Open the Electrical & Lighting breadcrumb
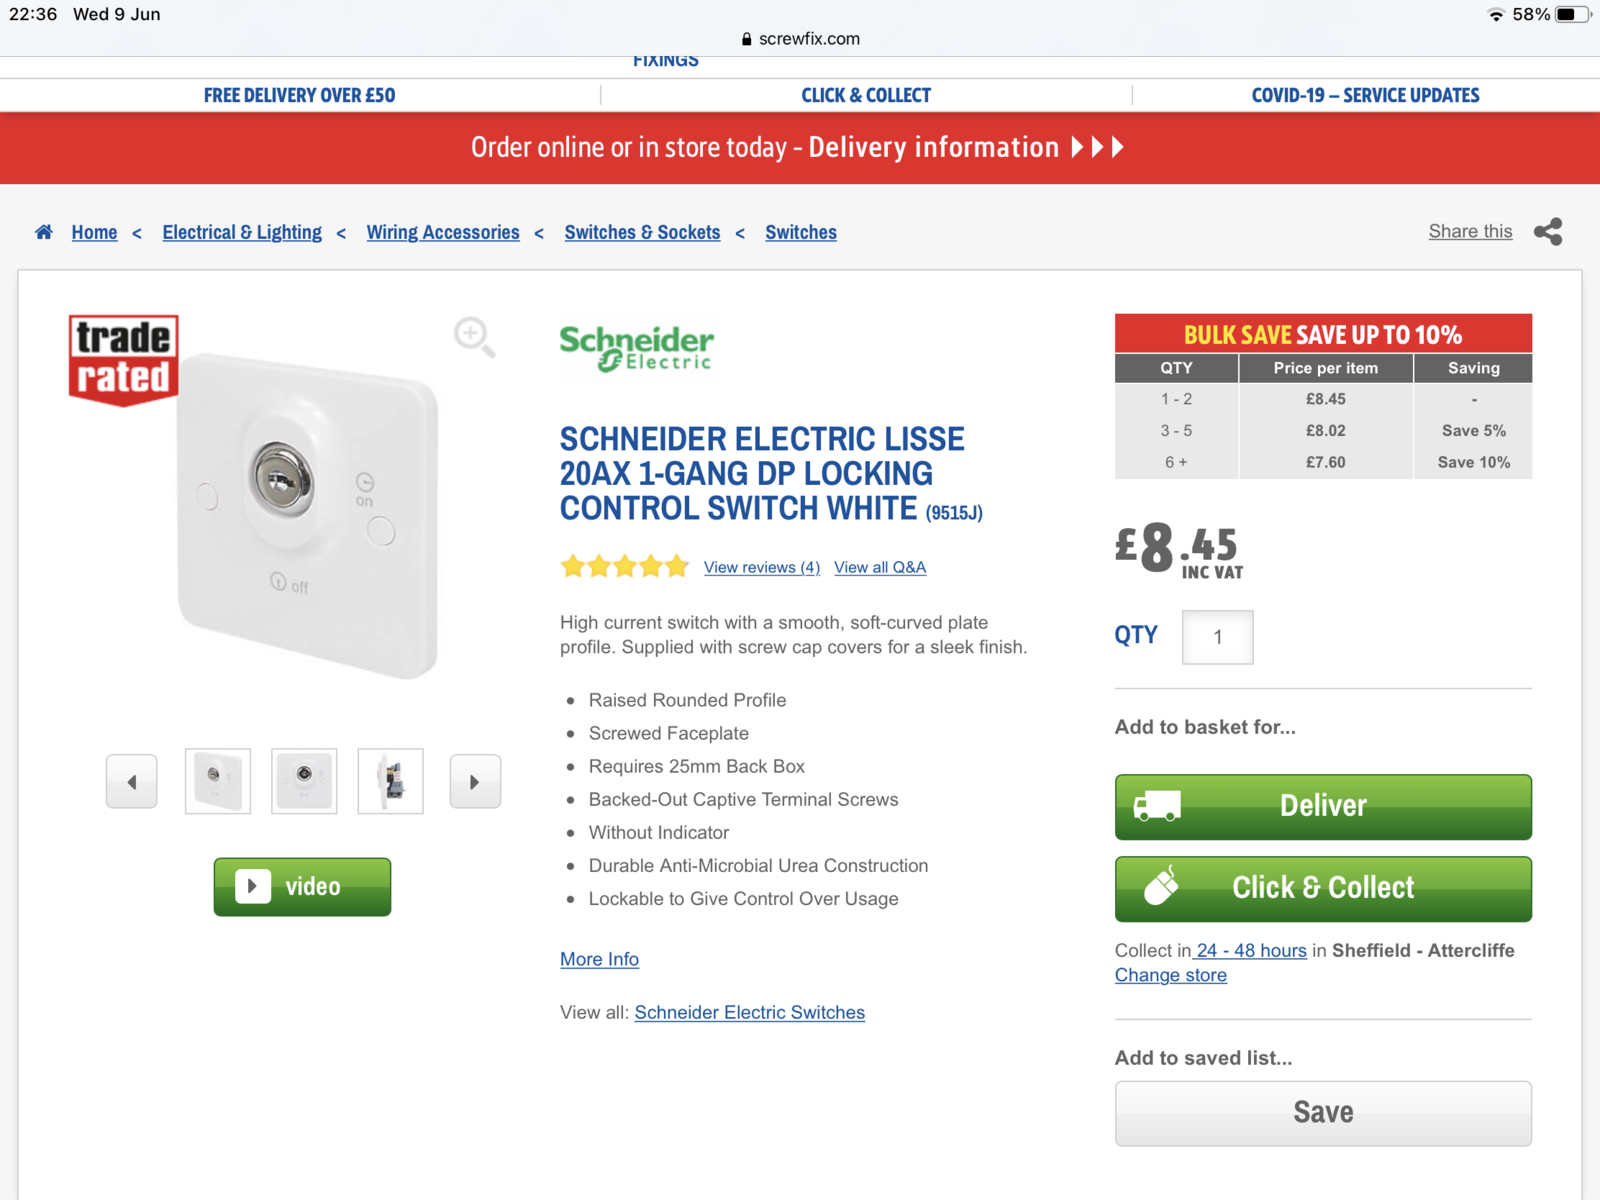 point(242,232)
